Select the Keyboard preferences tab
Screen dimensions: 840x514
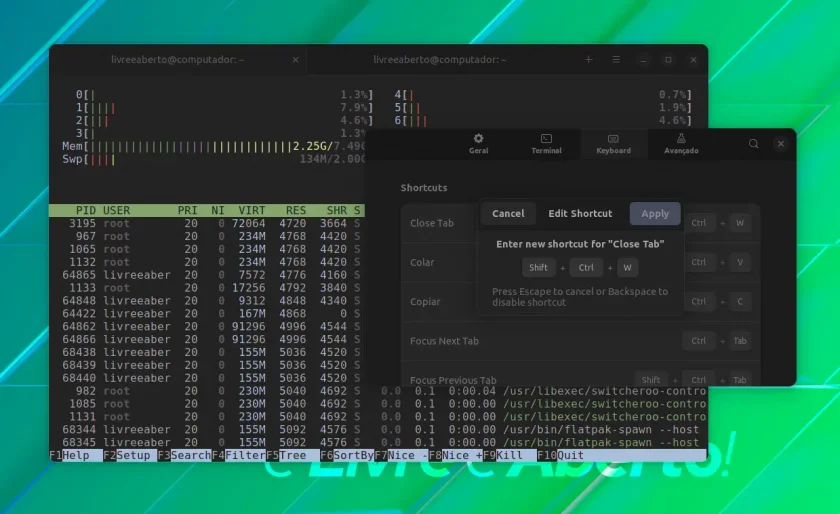click(x=613, y=144)
